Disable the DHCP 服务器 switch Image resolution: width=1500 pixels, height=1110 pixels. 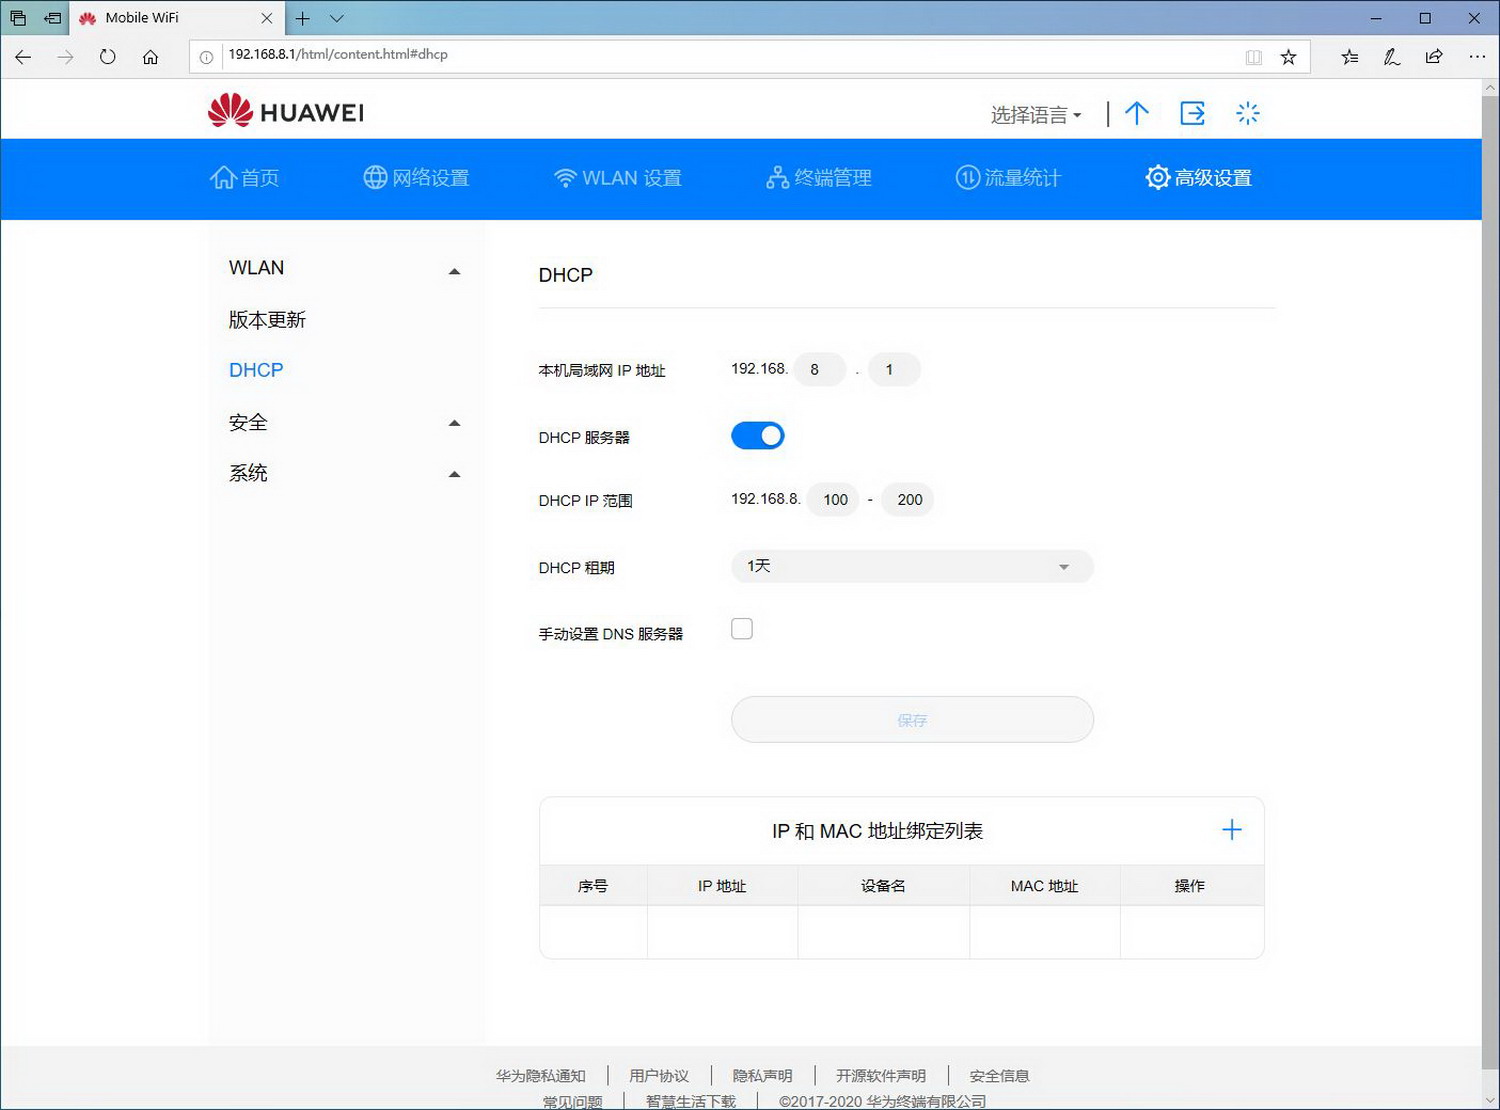pyautogui.click(x=757, y=435)
